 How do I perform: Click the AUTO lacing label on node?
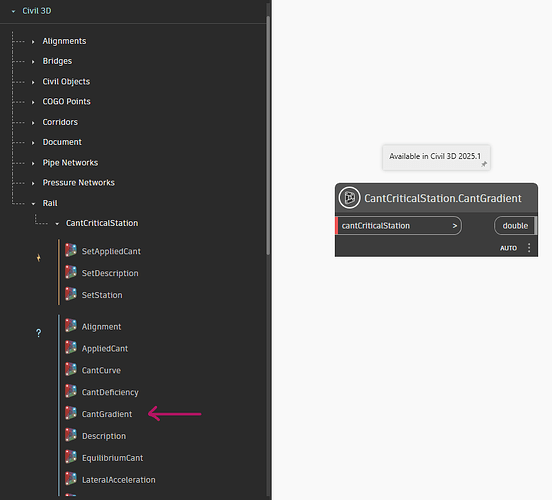(508, 248)
